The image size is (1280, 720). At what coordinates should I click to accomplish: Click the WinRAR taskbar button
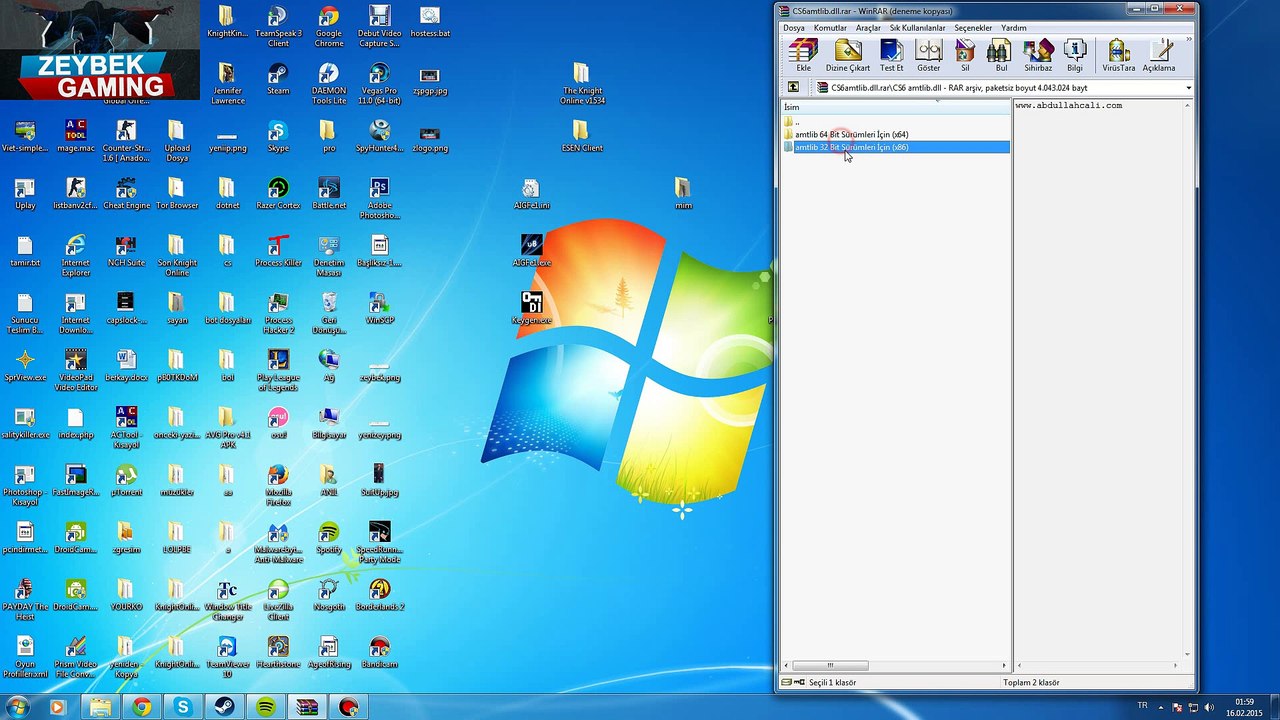click(306, 707)
